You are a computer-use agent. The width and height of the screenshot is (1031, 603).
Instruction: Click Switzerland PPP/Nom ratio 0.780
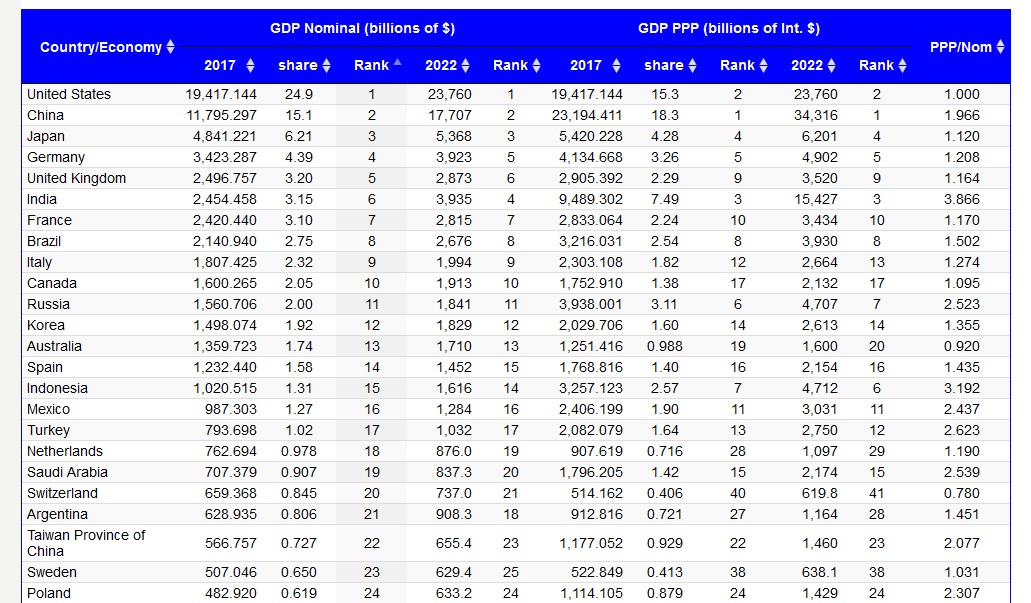click(962, 494)
